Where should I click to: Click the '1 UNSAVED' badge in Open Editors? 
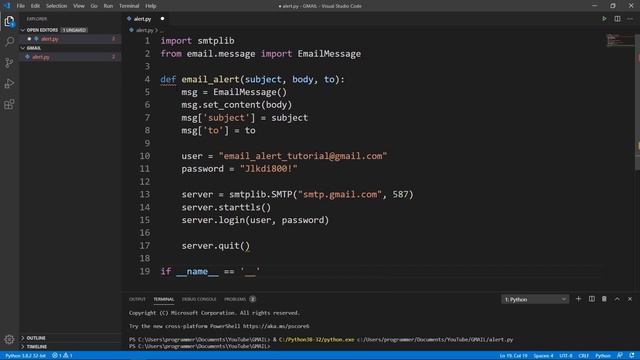tap(74, 30)
